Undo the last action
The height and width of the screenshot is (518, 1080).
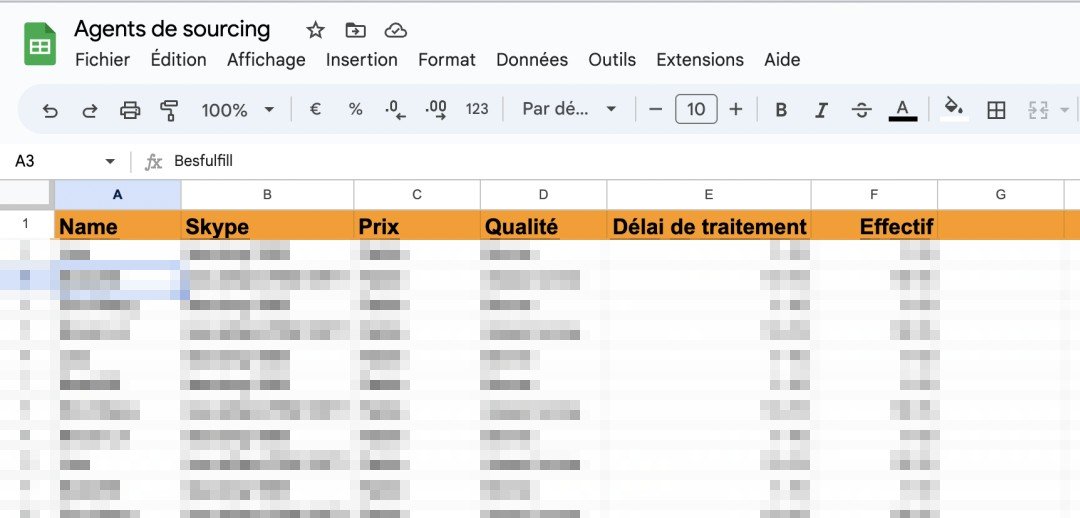point(50,110)
